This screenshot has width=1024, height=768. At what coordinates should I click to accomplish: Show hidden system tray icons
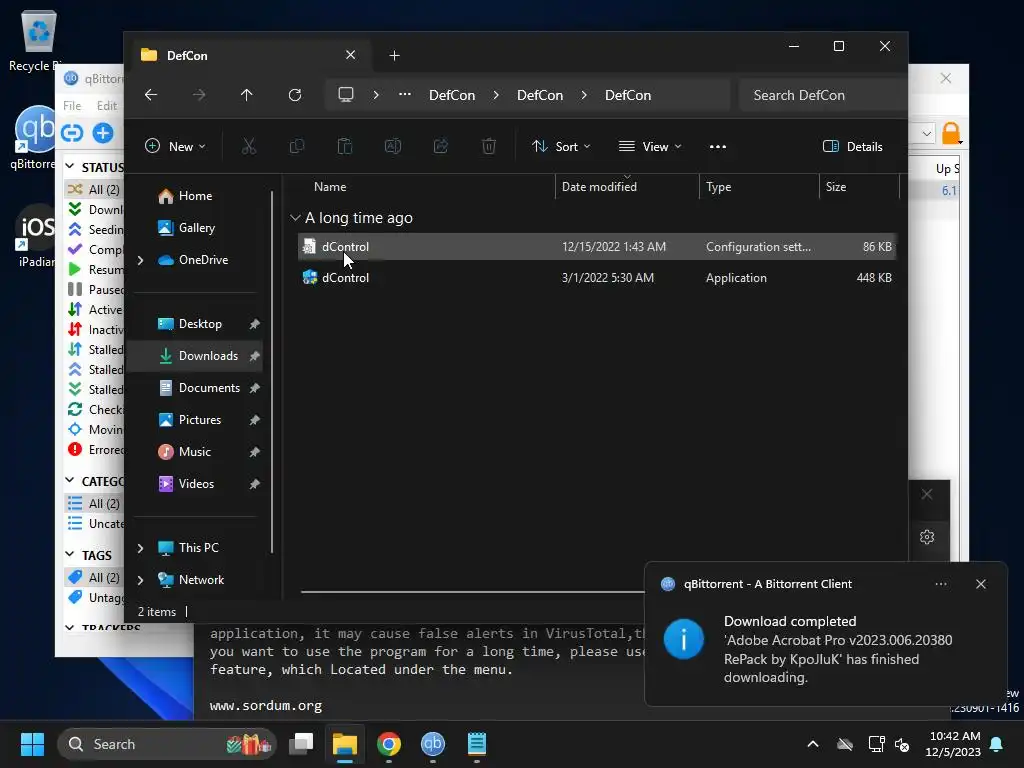[813, 744]
